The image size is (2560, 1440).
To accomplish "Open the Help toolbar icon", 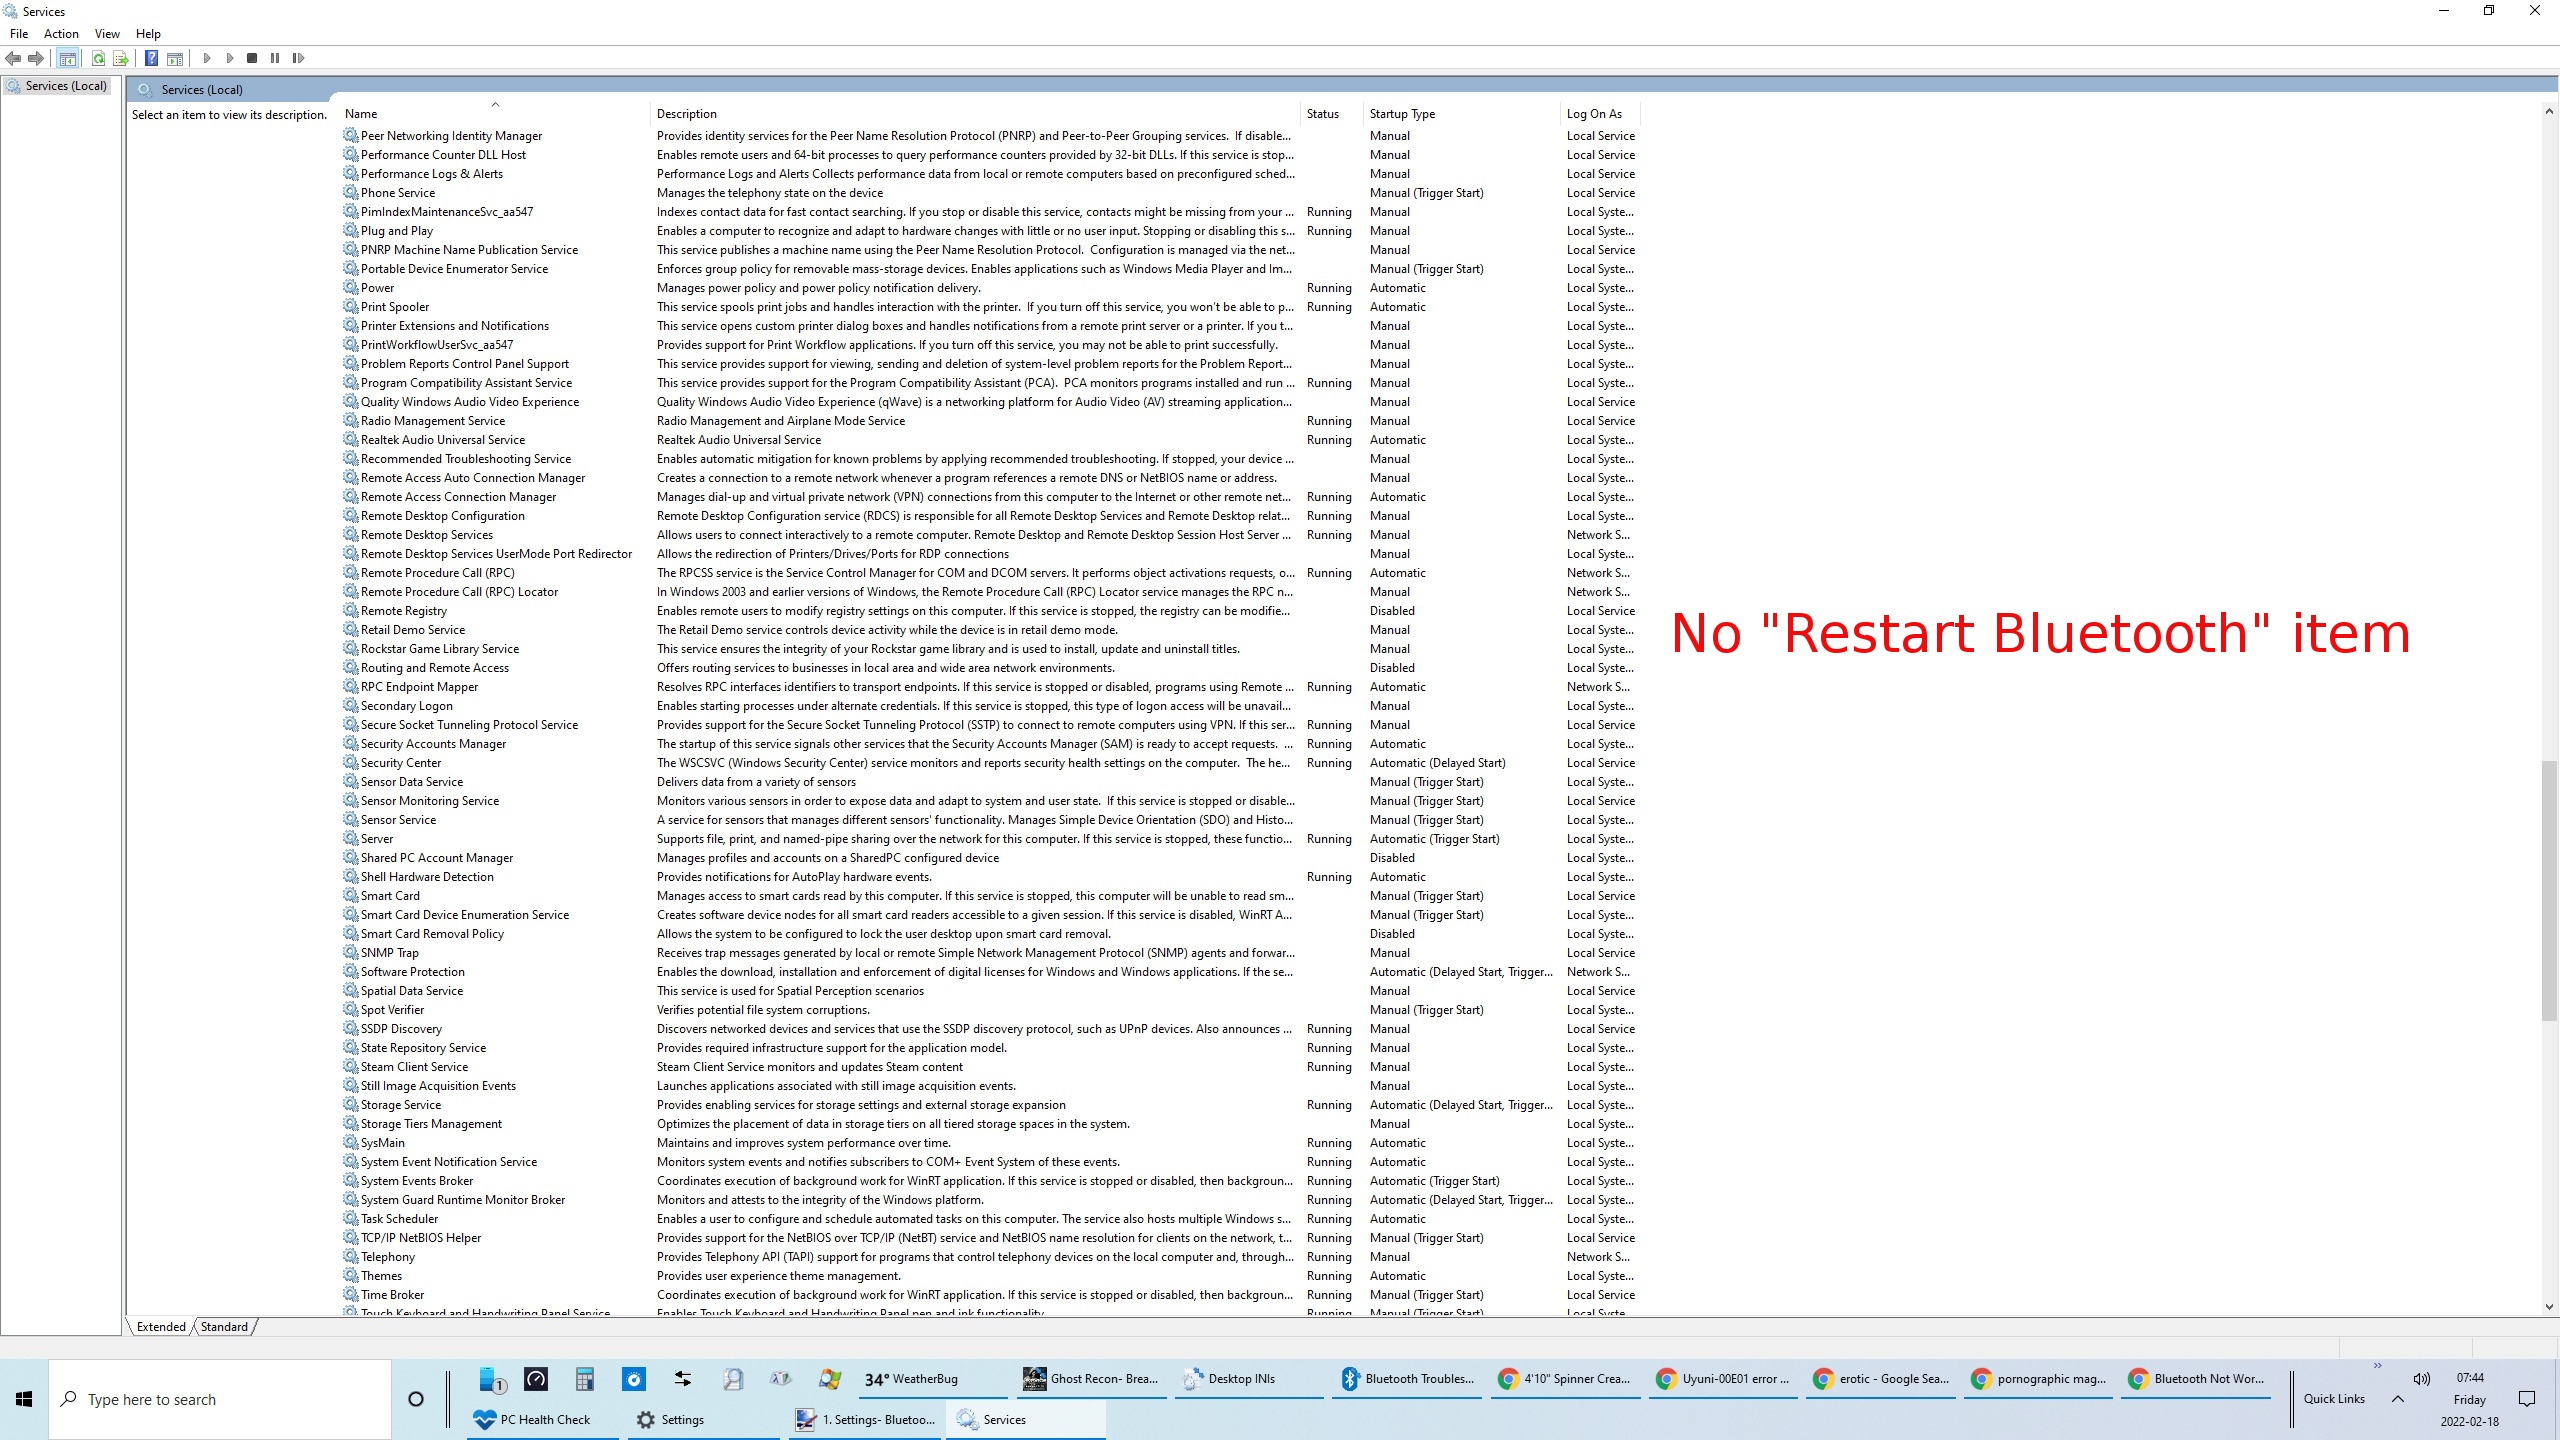I will coord(151,58).
